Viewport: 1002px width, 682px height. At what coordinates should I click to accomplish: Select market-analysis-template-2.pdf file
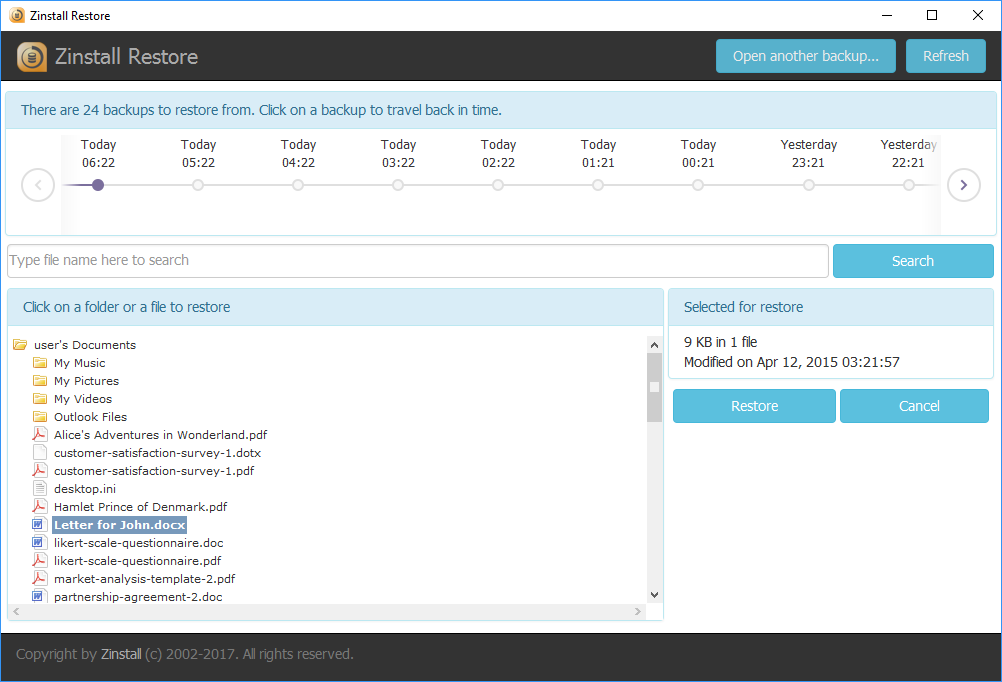click(144, 578)
